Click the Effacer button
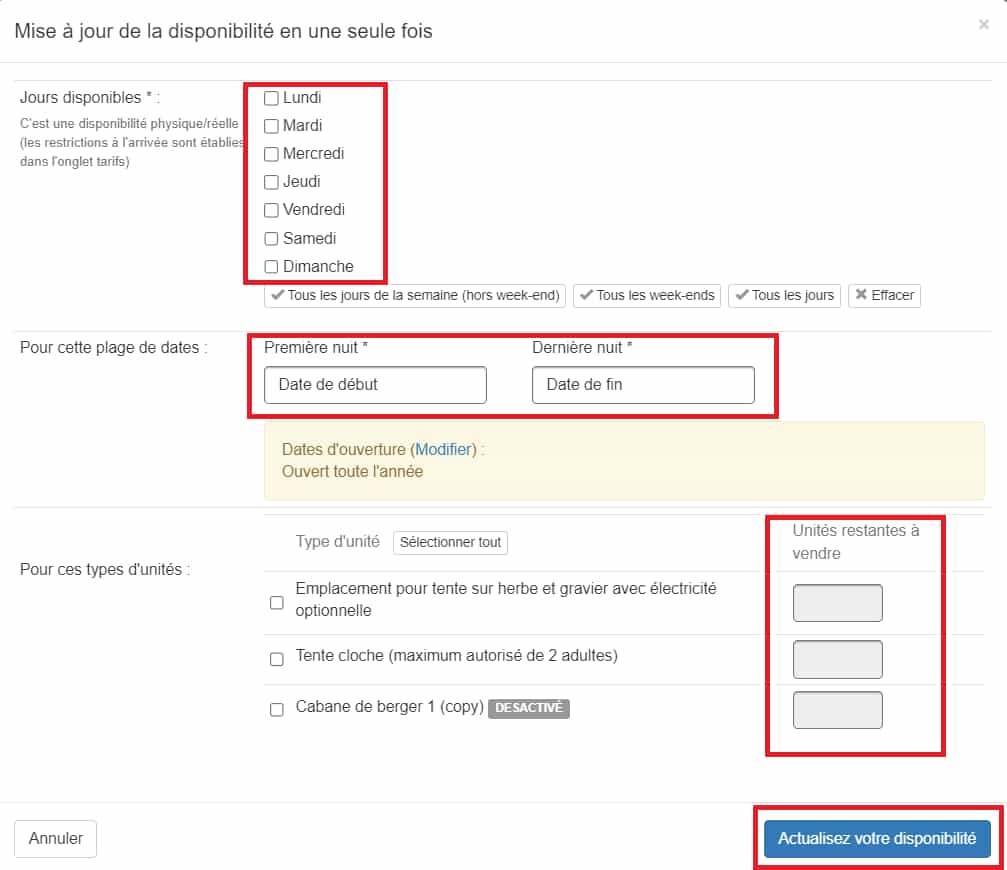This screenshot has height=870, width=1007. pyautogui.click(x=884, y=295)
